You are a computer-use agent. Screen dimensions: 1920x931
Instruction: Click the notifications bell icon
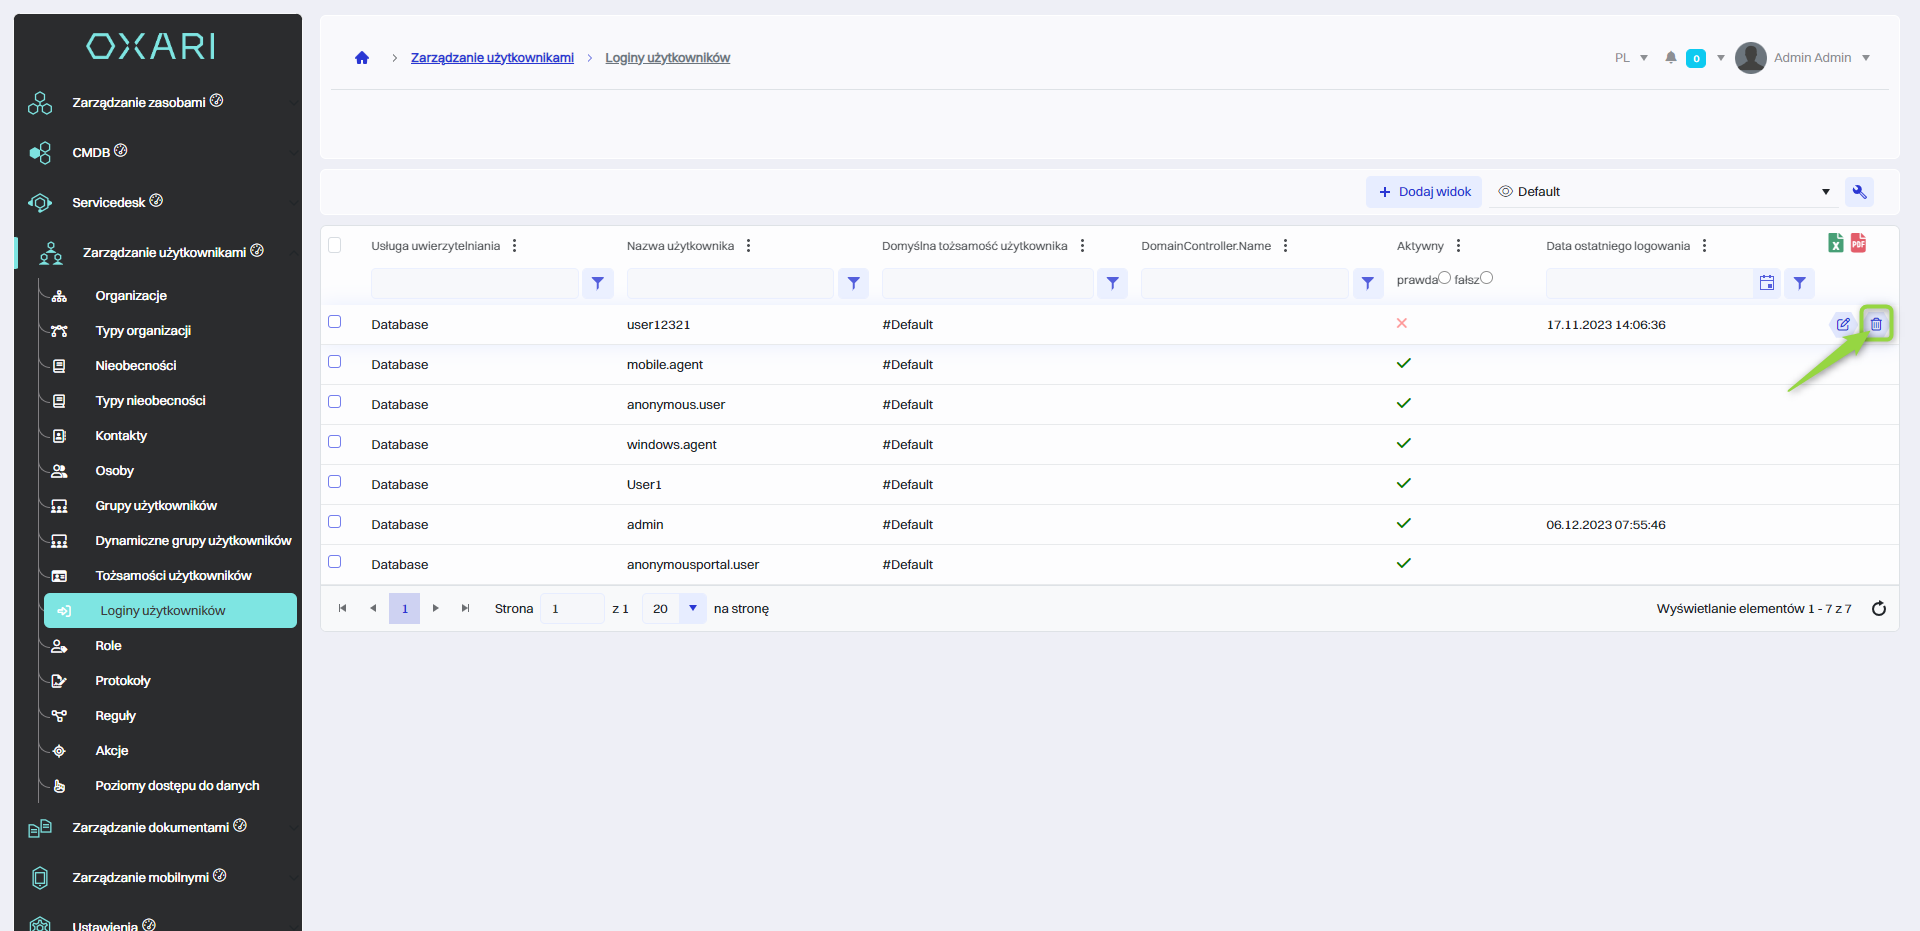tap(1670, 58)
